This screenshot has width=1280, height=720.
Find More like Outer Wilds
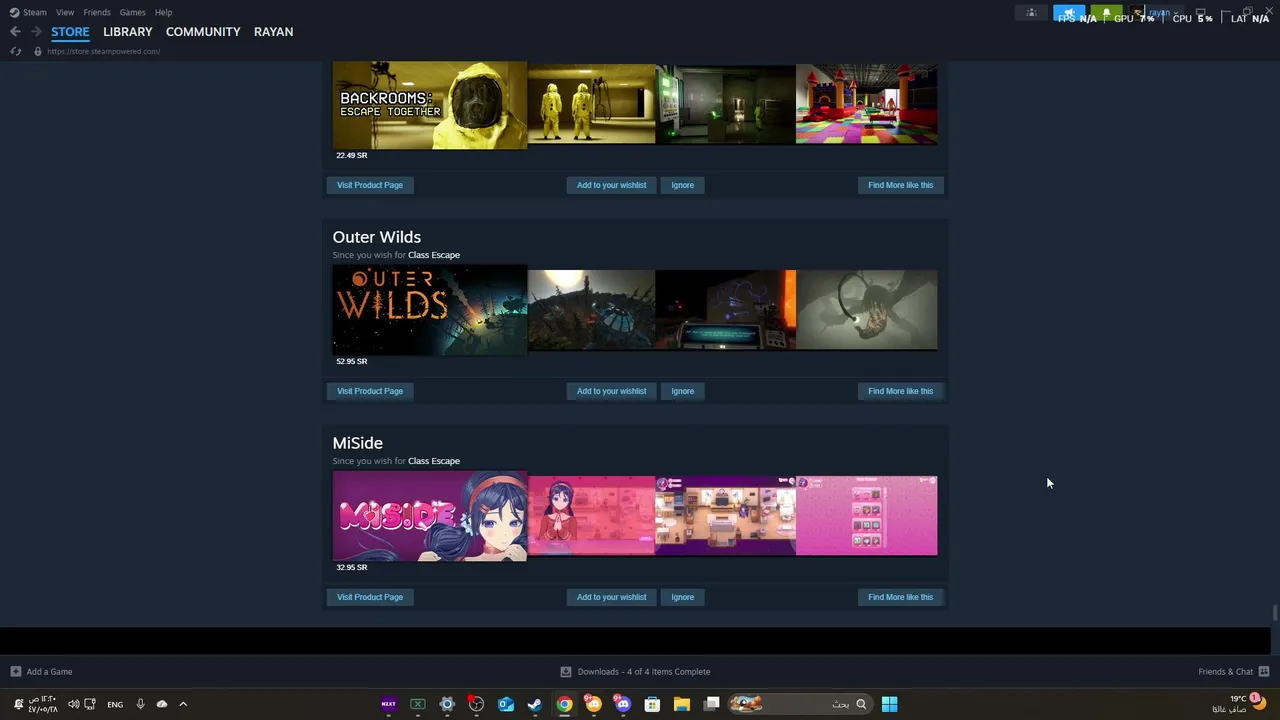coord(900,391)
